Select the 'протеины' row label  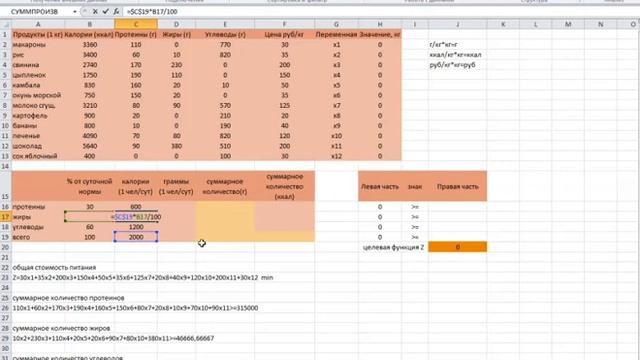coord(38,207)
